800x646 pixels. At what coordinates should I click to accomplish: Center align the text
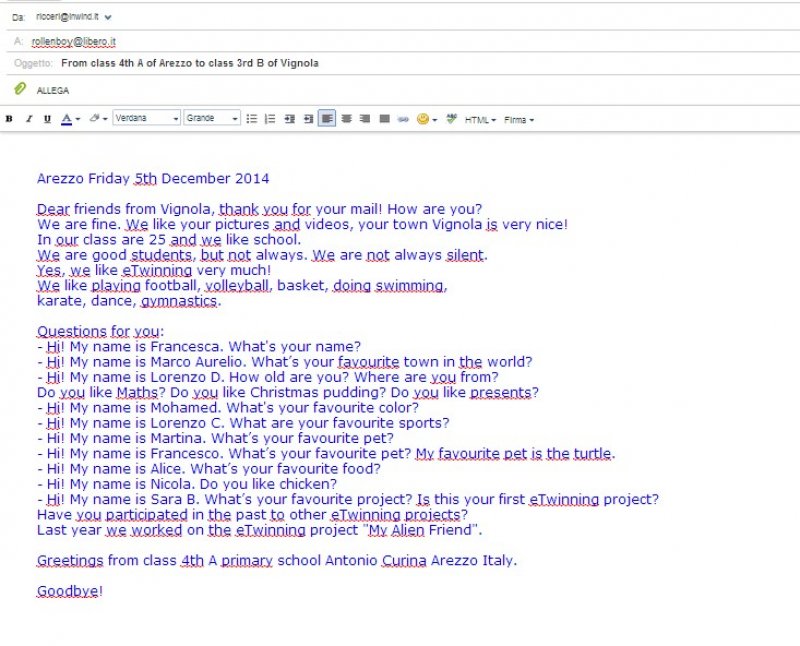coord(346,119)
